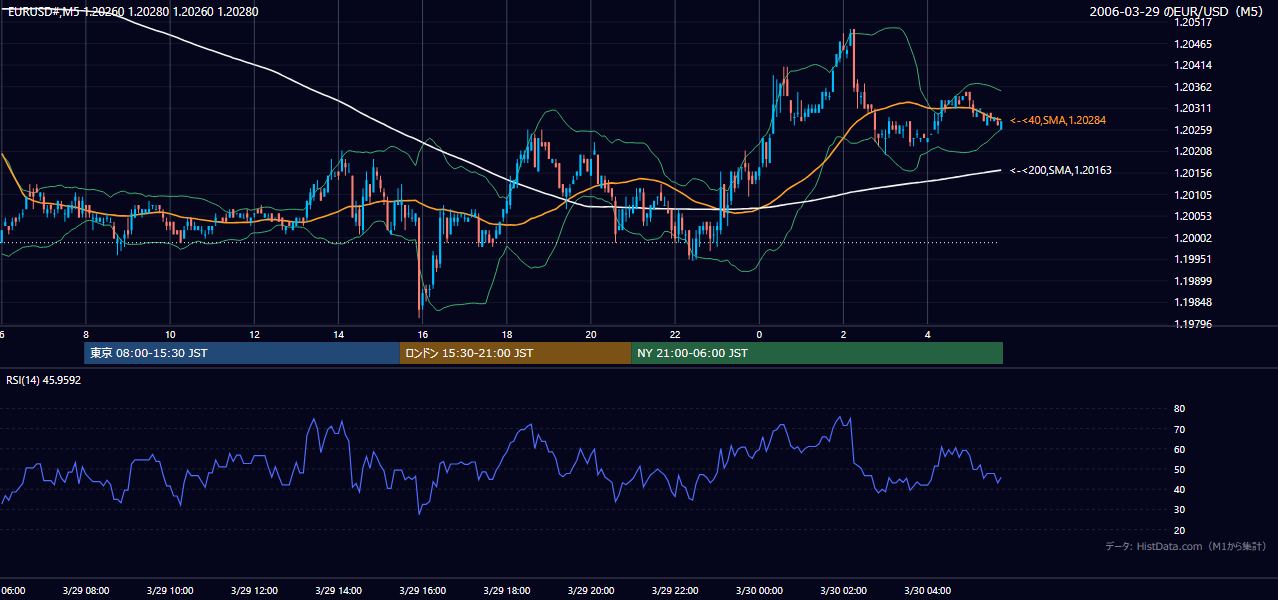Image resolution: width=1278 pixels, height=600 pixels.
Task: Click hour label 4 under the price chart
Action: (928, 334)
